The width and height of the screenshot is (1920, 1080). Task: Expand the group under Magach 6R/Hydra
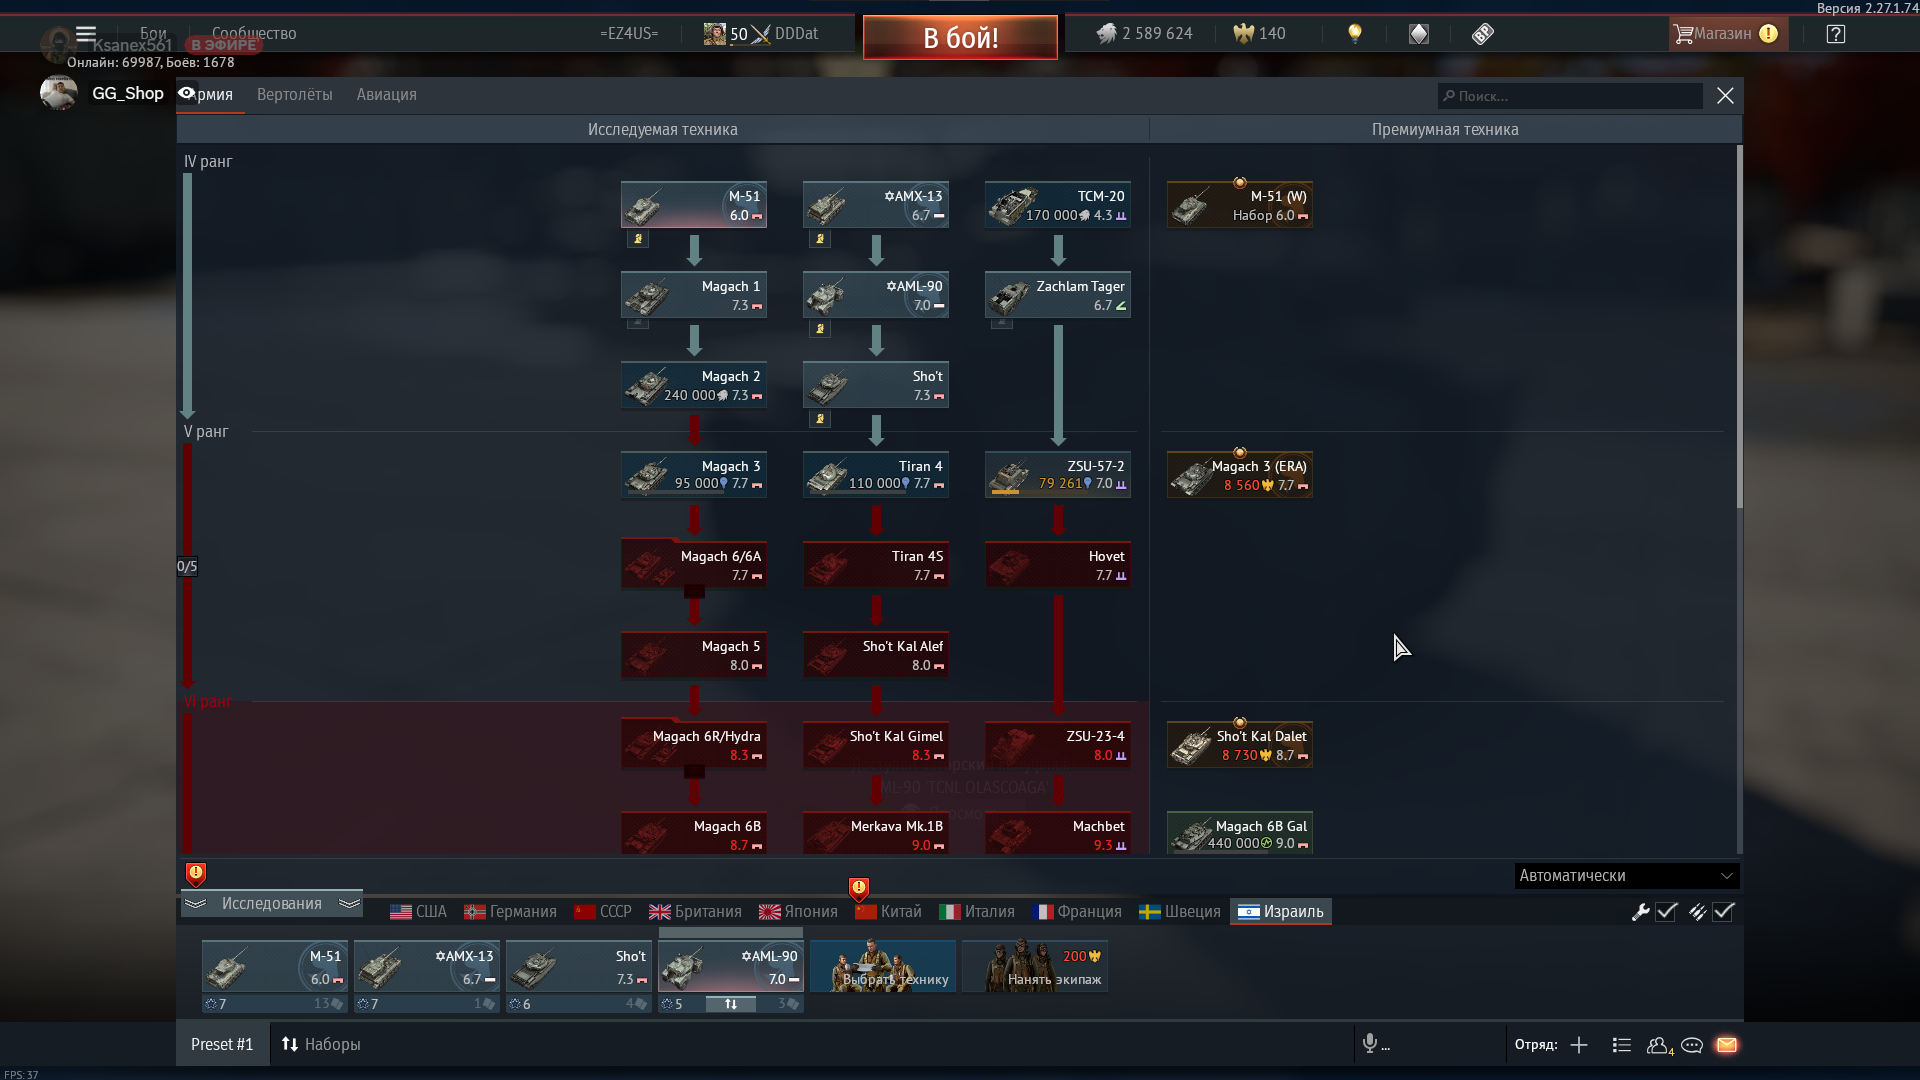click(694, 772)
